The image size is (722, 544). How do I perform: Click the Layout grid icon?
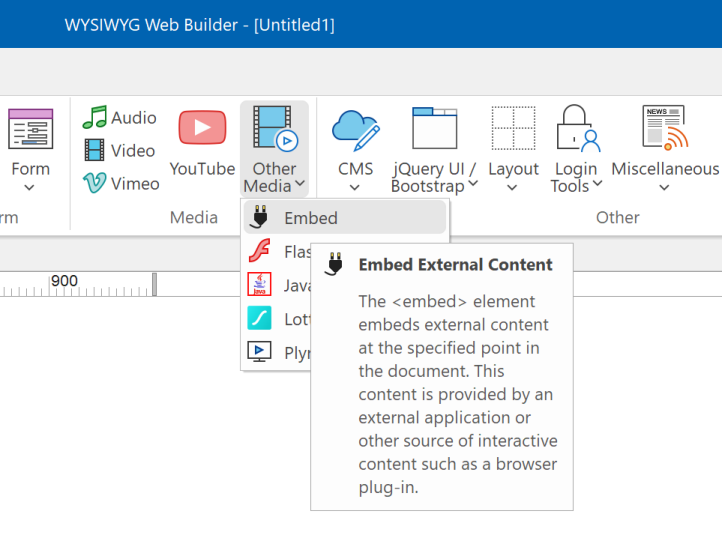pyautogui.click(x=513, y=128)
